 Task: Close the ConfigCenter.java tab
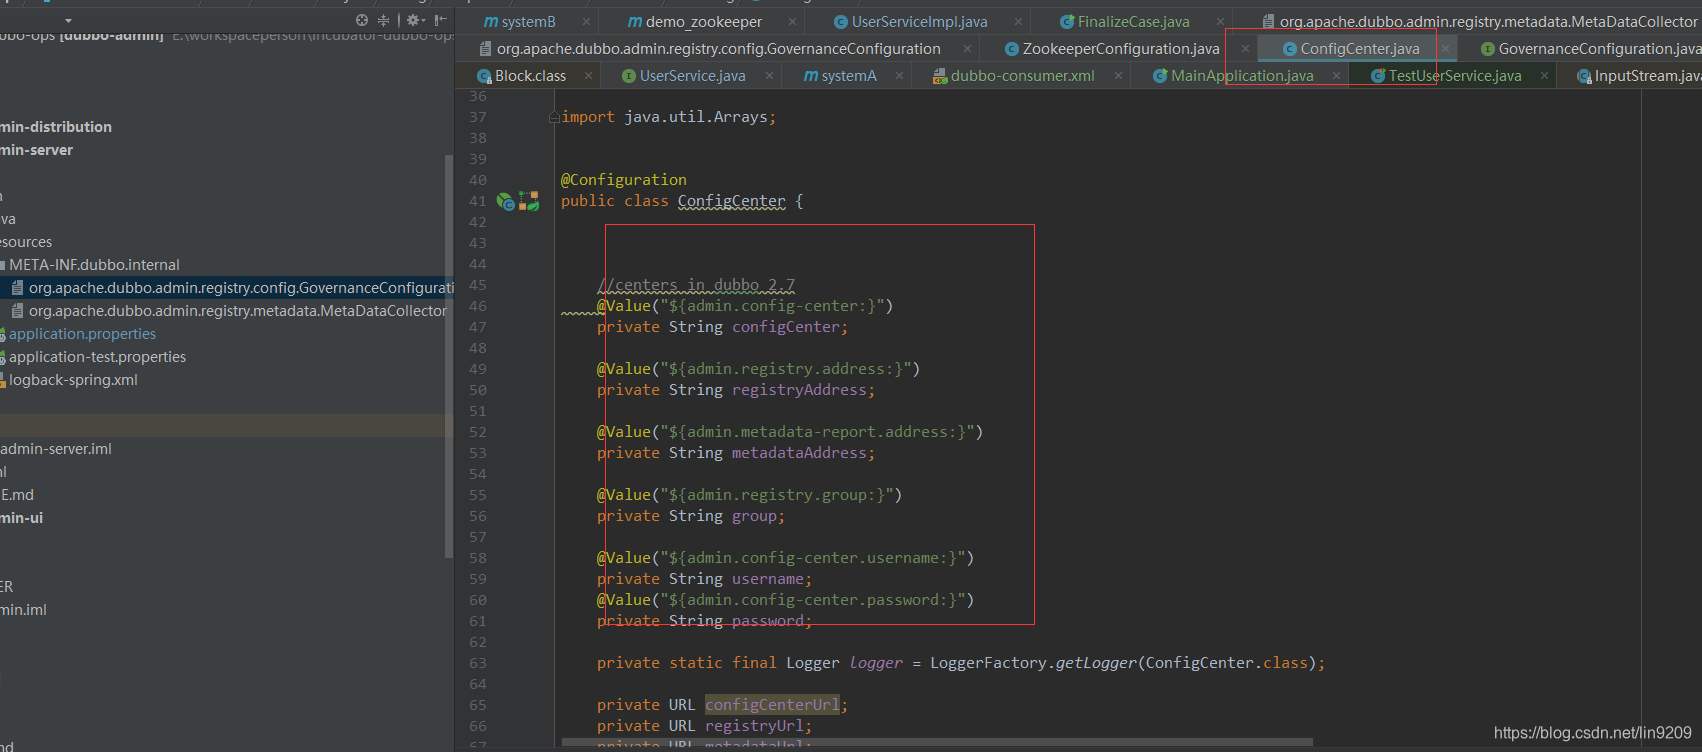[x=1445, y=49]
